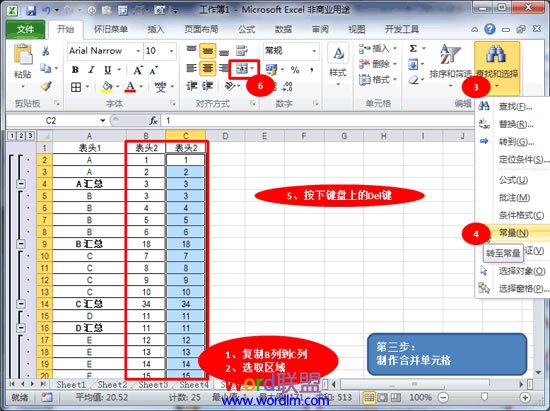Screen dimensions: 550x411
Task: Select 常量(N) in the dropdown menu
Action: pyautogui.click(x=514, y=233)
